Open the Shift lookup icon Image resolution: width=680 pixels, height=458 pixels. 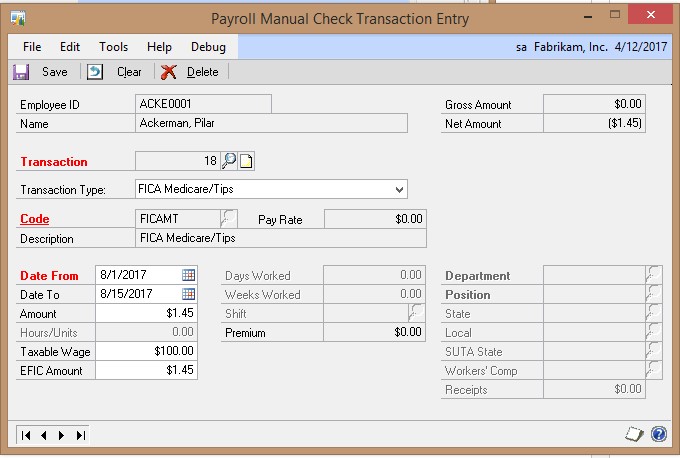[x=416, y=313]
